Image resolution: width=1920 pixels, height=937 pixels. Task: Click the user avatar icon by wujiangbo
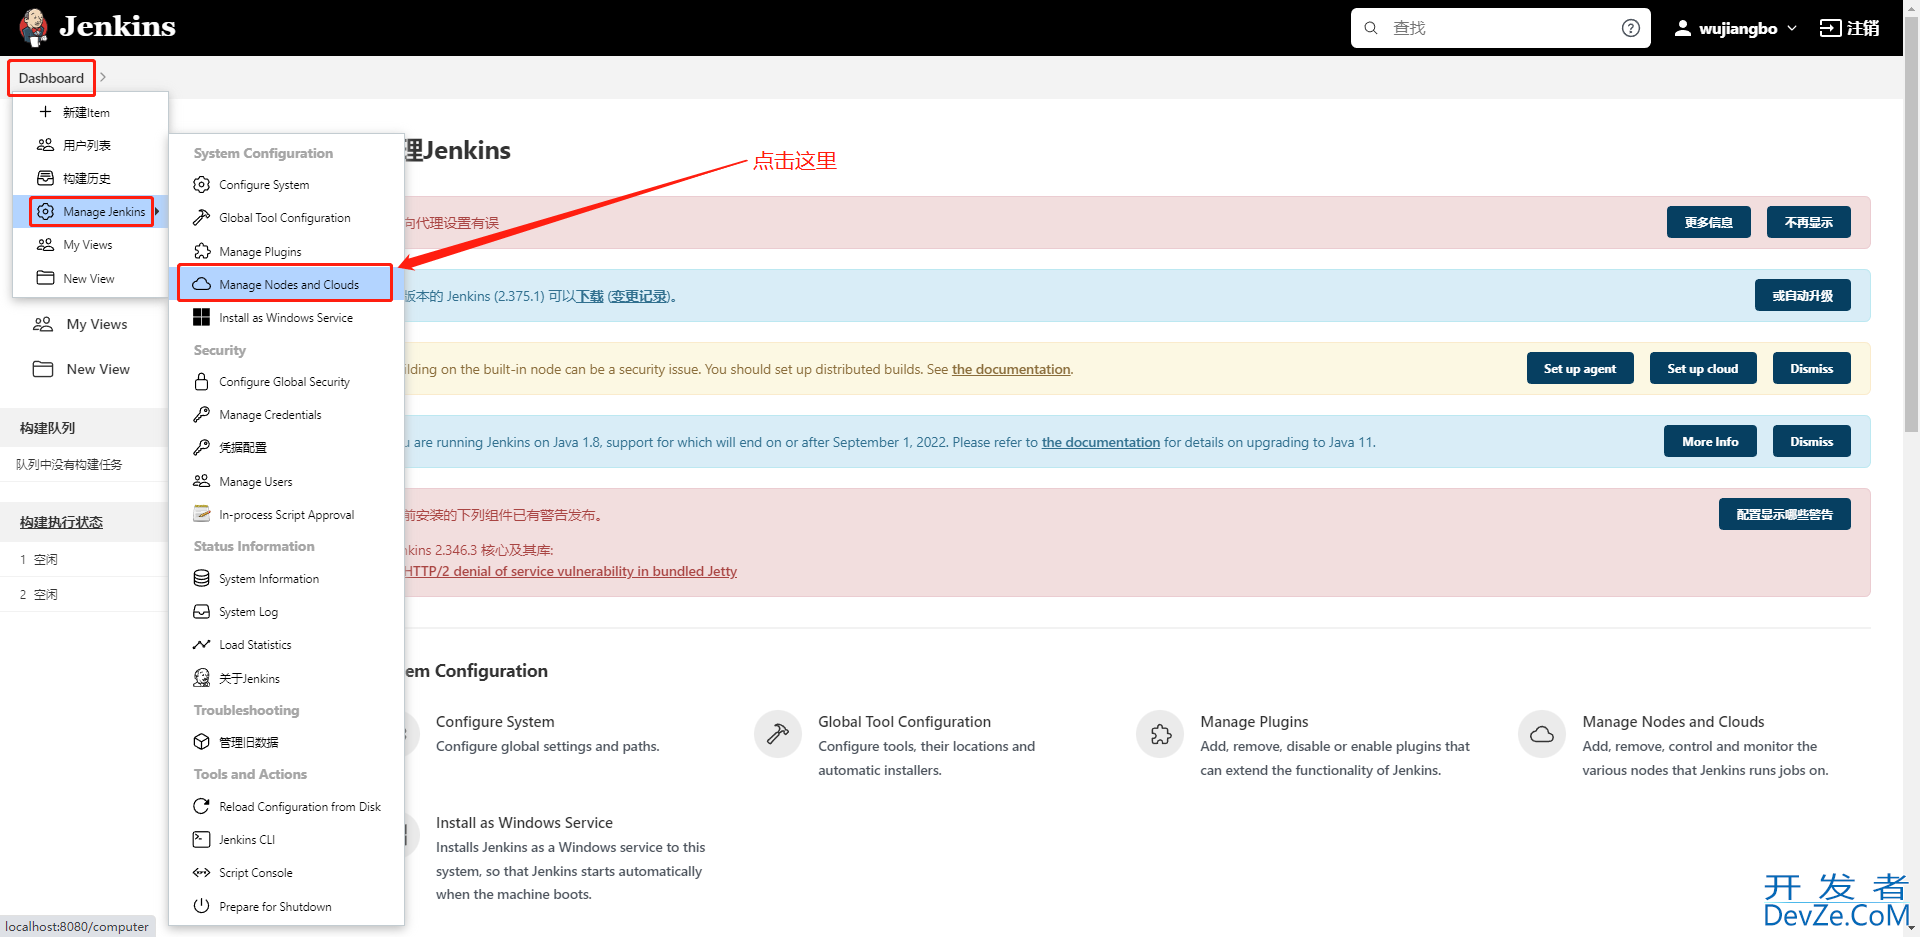point(1683,28)
